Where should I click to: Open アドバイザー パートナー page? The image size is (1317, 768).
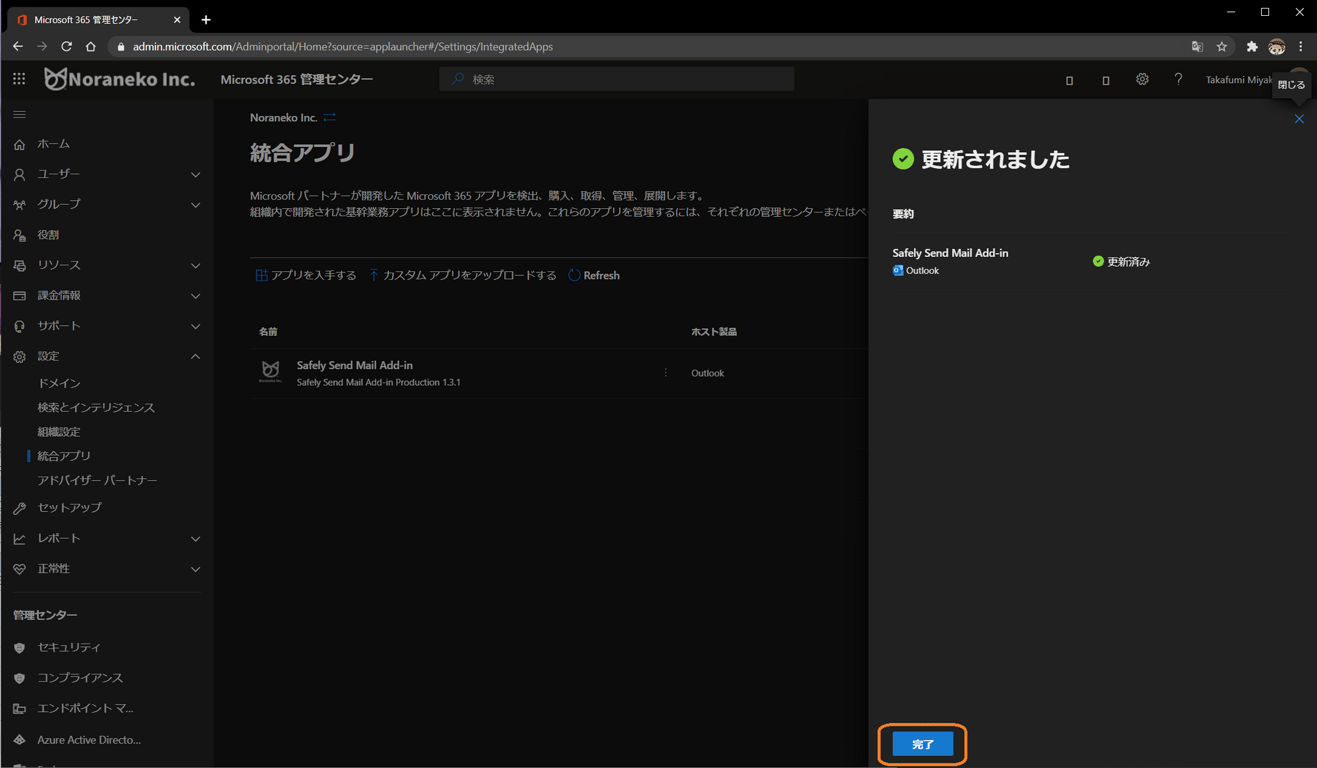(x=97, y=480)
